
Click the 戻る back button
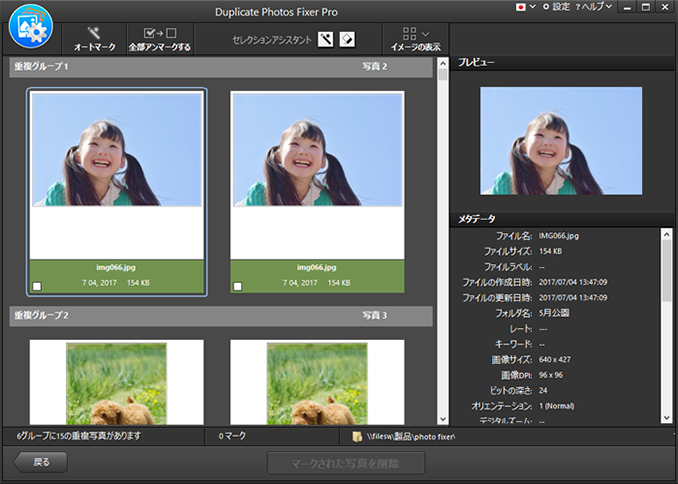coord(40,462)
